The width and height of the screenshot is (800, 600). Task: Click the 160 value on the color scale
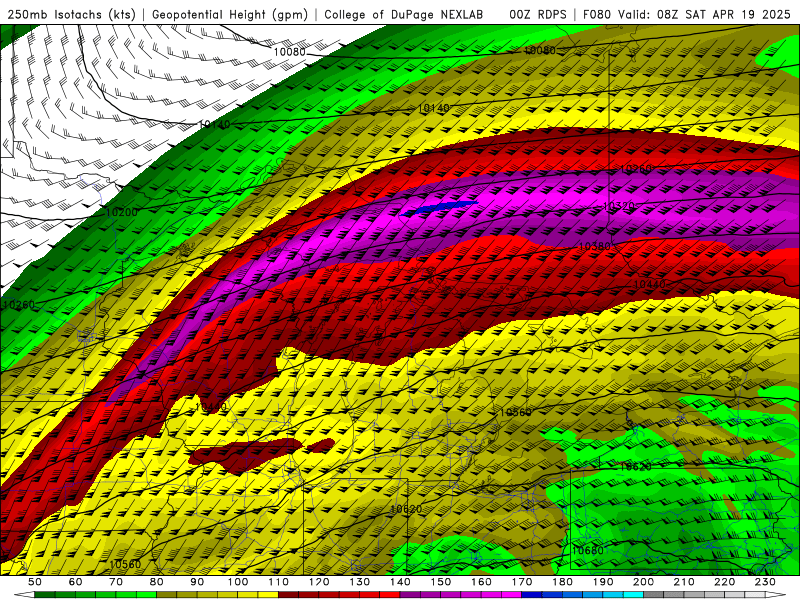pyautogui.click(x=482, y=582)
